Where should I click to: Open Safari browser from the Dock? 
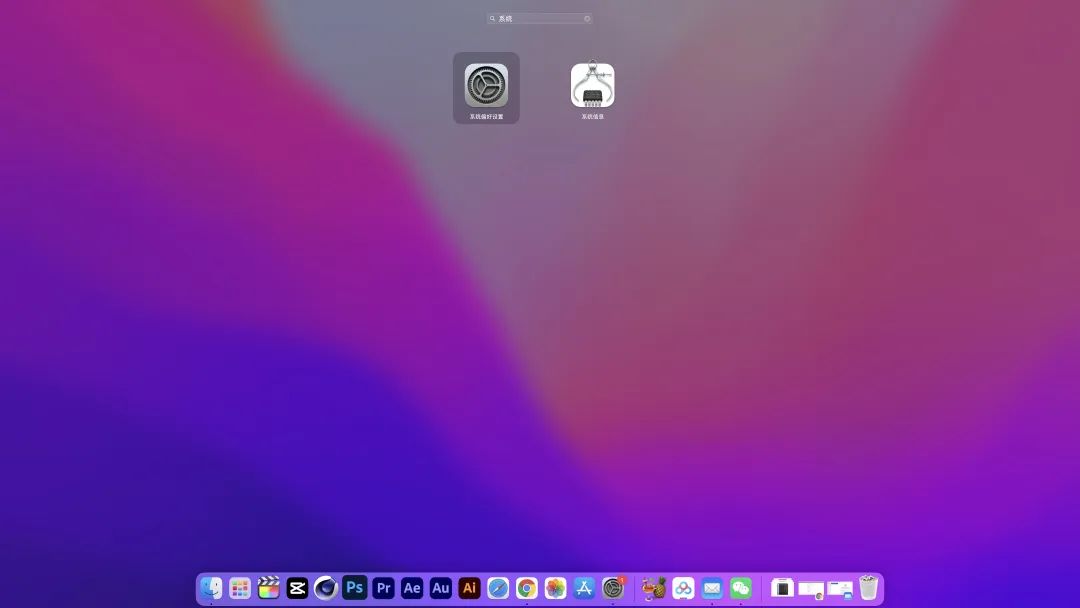pyautogui.click(x=498, y=588)
